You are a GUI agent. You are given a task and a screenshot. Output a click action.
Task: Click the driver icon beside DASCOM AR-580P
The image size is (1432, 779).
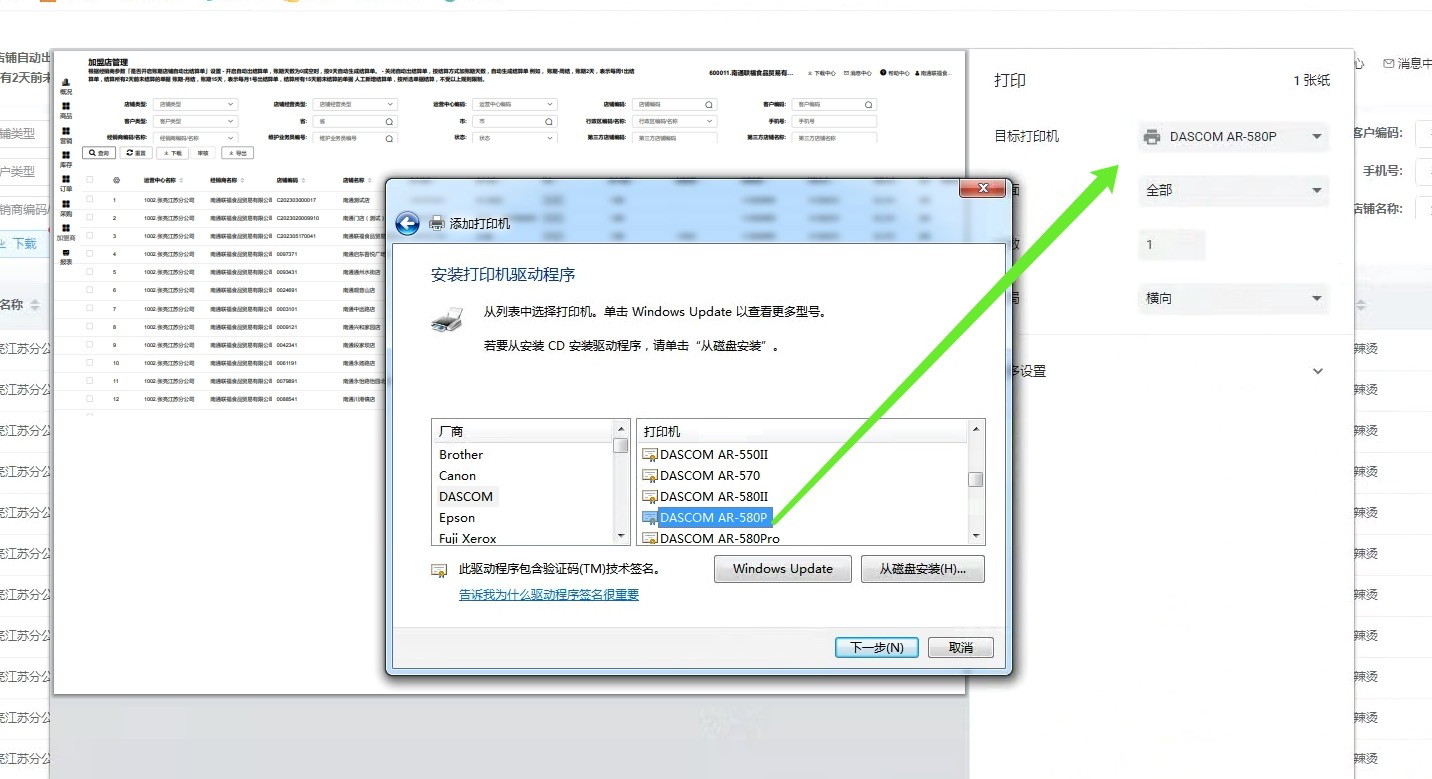[x=649, y=518]
